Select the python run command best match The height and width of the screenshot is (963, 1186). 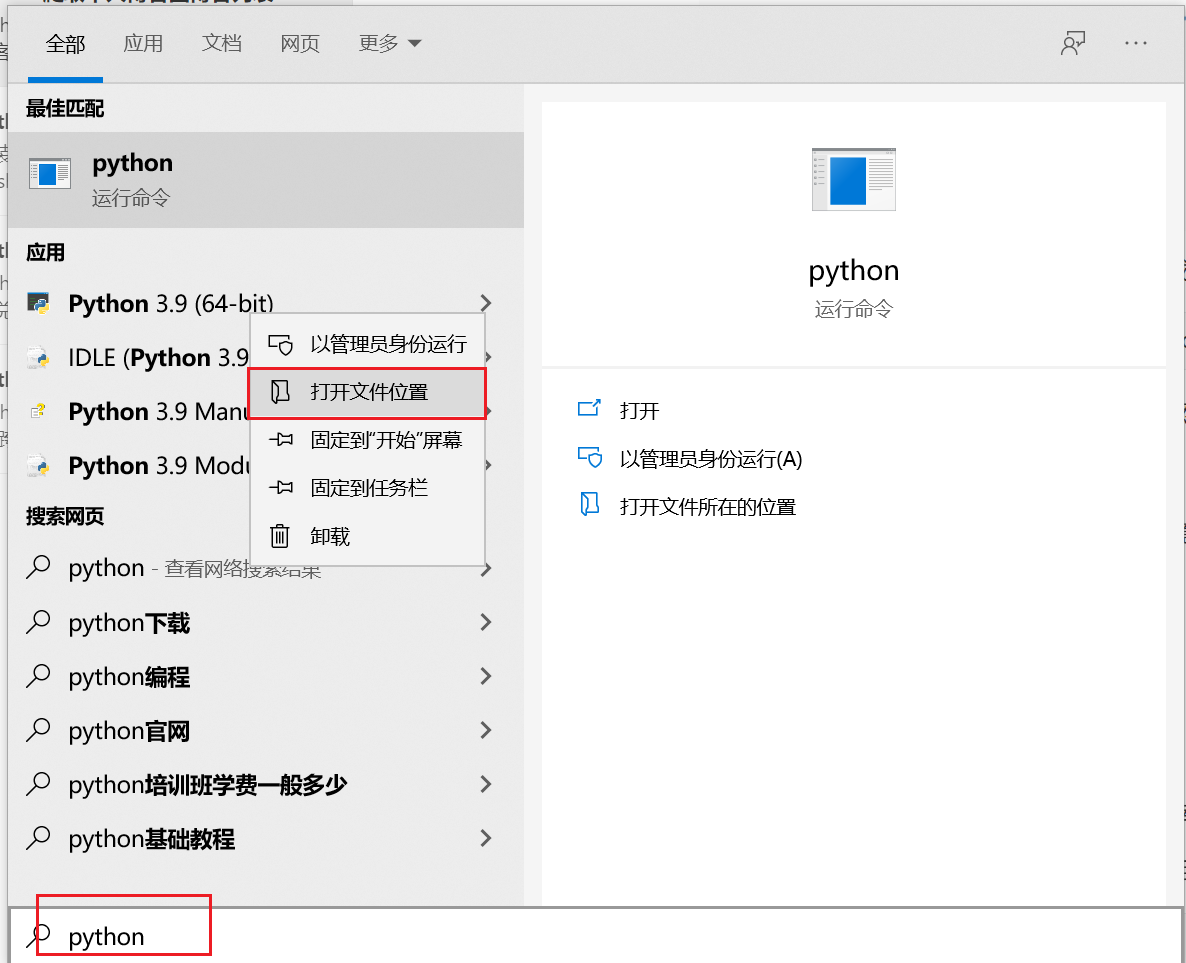(x=265, y=180)
